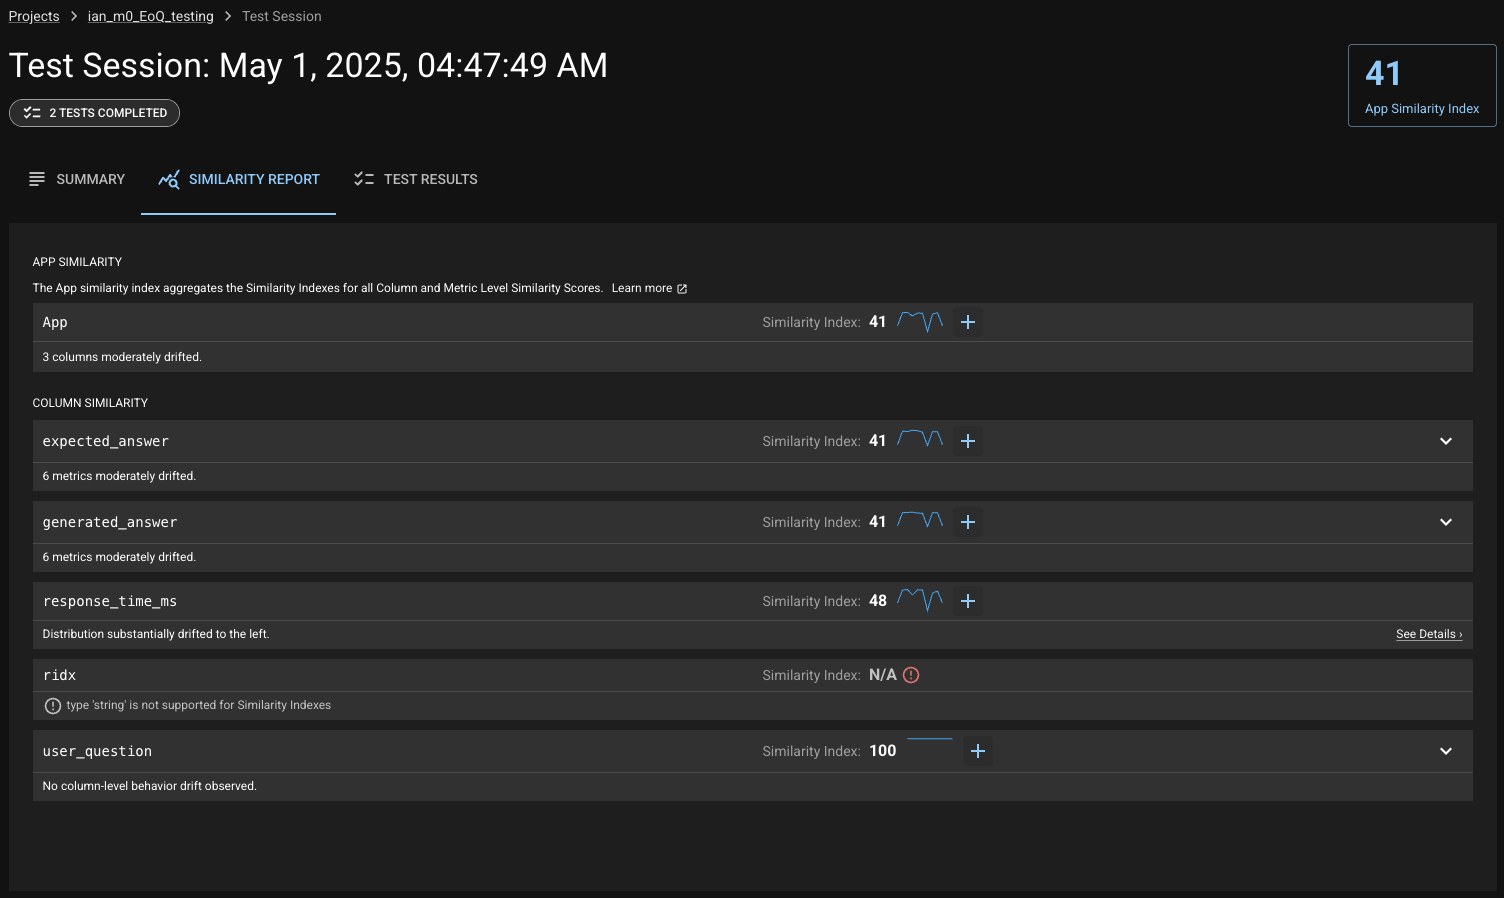Click the App similarity sparkline chart
This screenshot has width=1504, height=898.
[920, 321]
